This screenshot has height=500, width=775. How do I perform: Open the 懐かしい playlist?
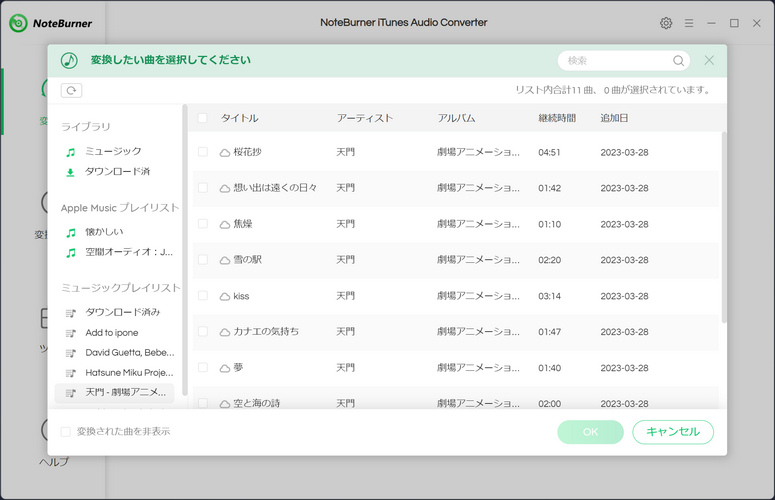coord(104,232)
